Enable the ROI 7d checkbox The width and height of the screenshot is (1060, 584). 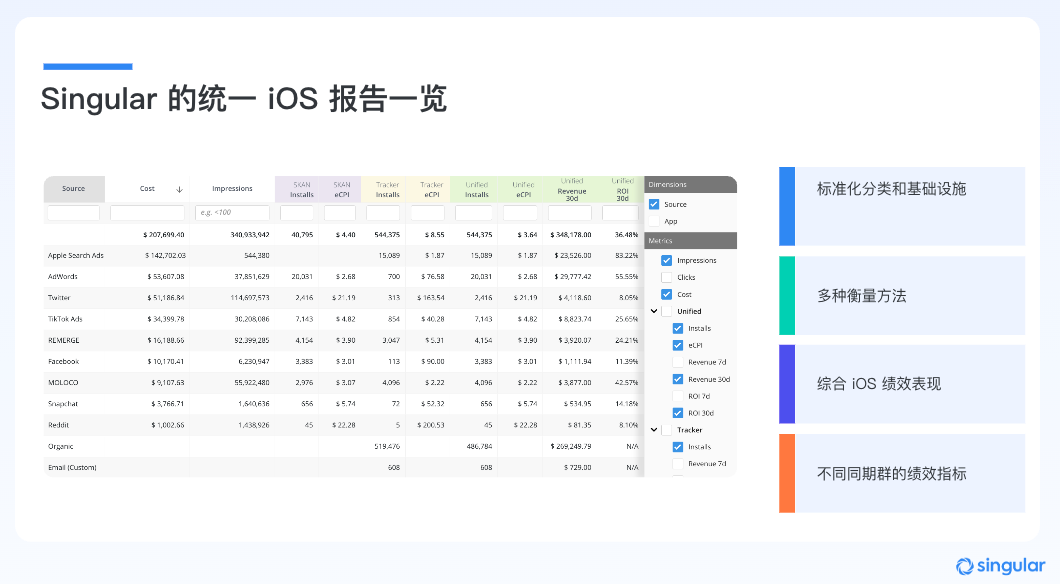point(677,395)
